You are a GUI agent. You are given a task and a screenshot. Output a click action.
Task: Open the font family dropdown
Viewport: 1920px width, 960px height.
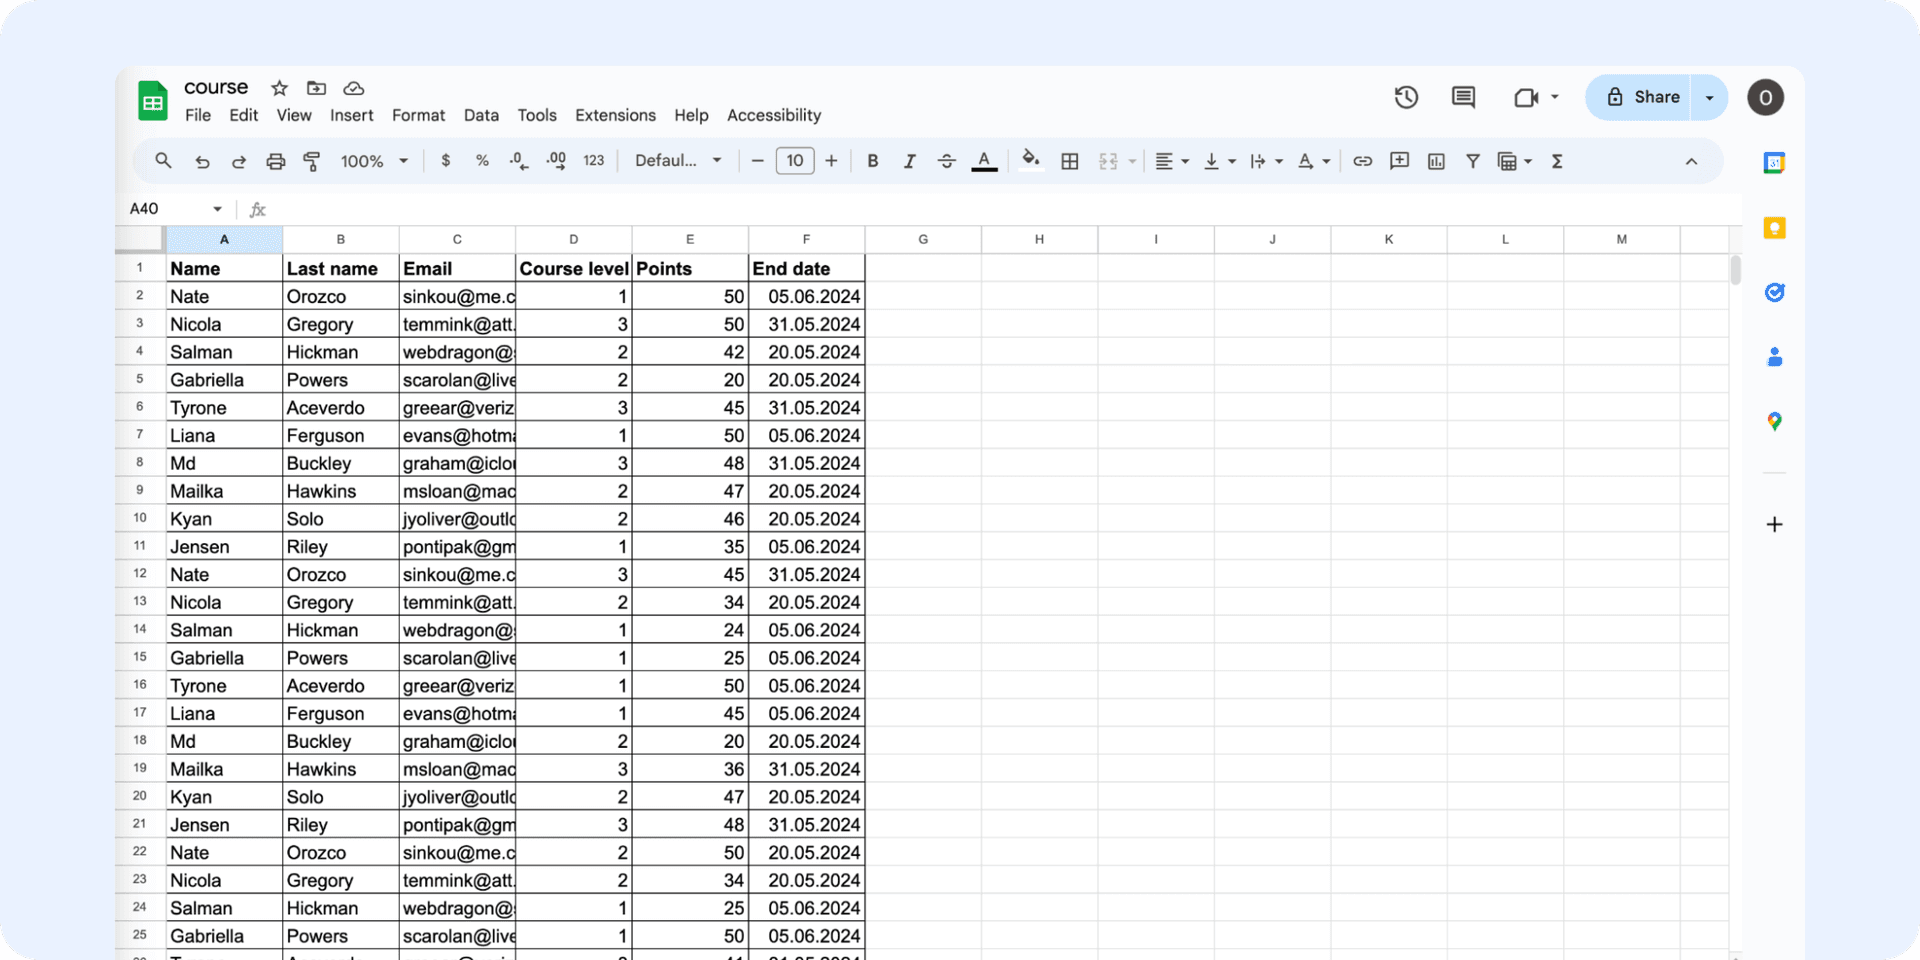pyautogui.click(x=678, y=161)
